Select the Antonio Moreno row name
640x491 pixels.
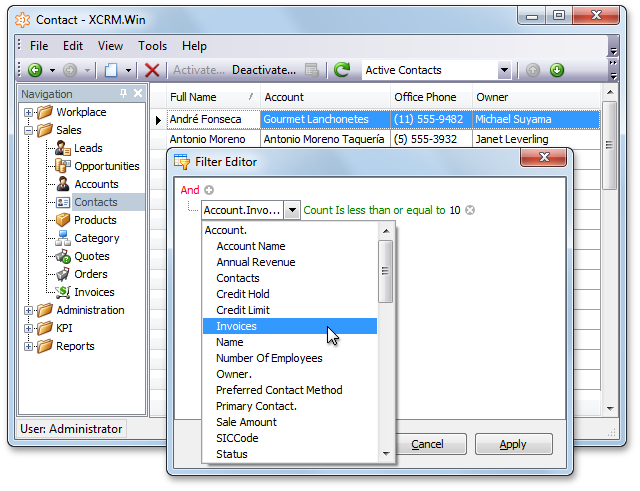(207, 139)
